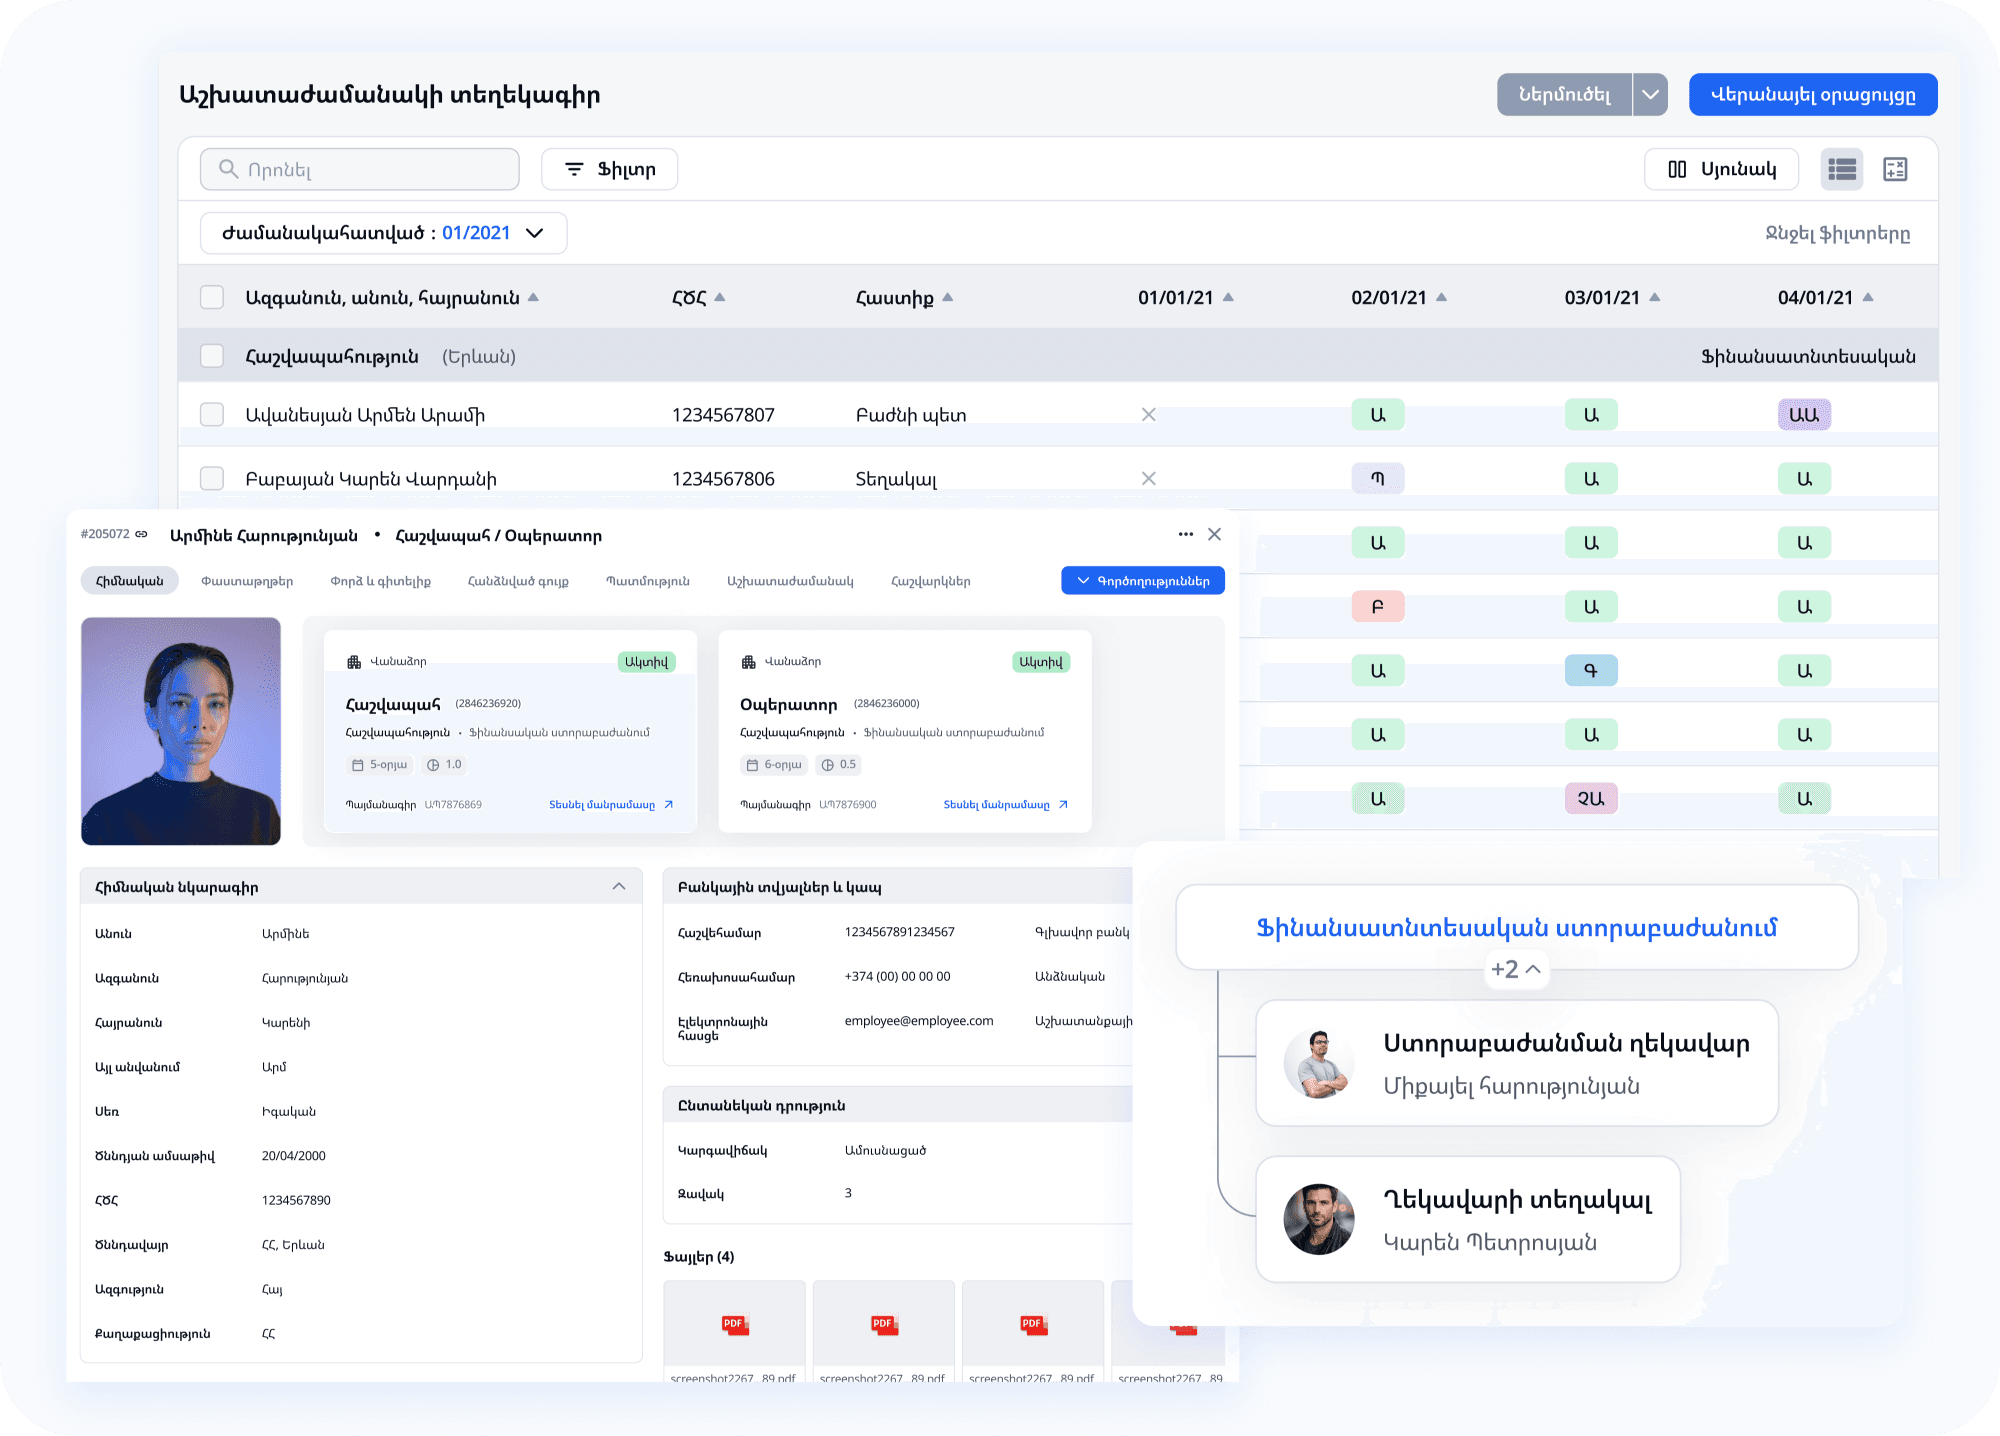Image resolution: width=2000 pixels, height=1436 pixels.
Task: Click the purple ԱԱ status cell
Action: coord(1803,414)
